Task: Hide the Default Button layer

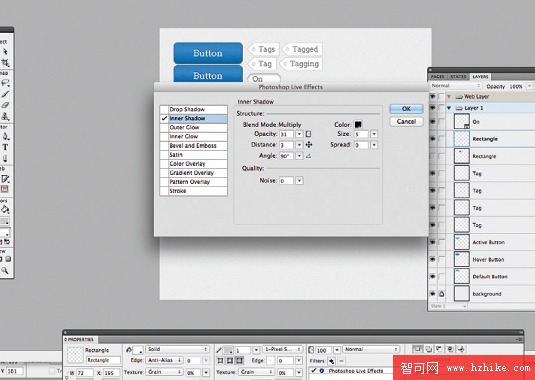Action: pos(432,277)
